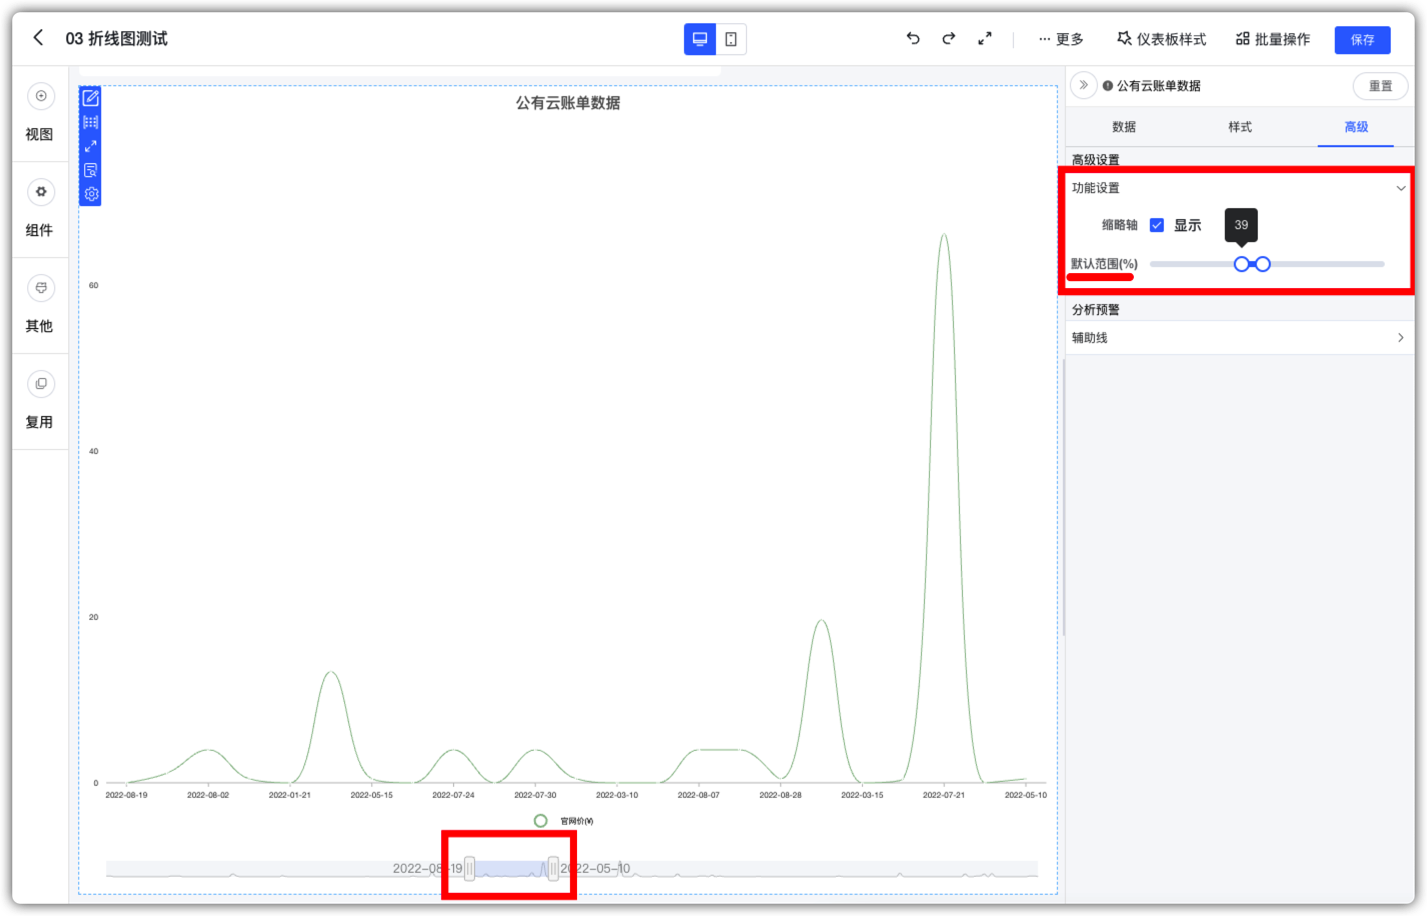The height and width of the screenshot is (916, 1427).
Task: Uncheck the 缩略轴 显示 checkbox
Action: click(x=1157, y=225)
